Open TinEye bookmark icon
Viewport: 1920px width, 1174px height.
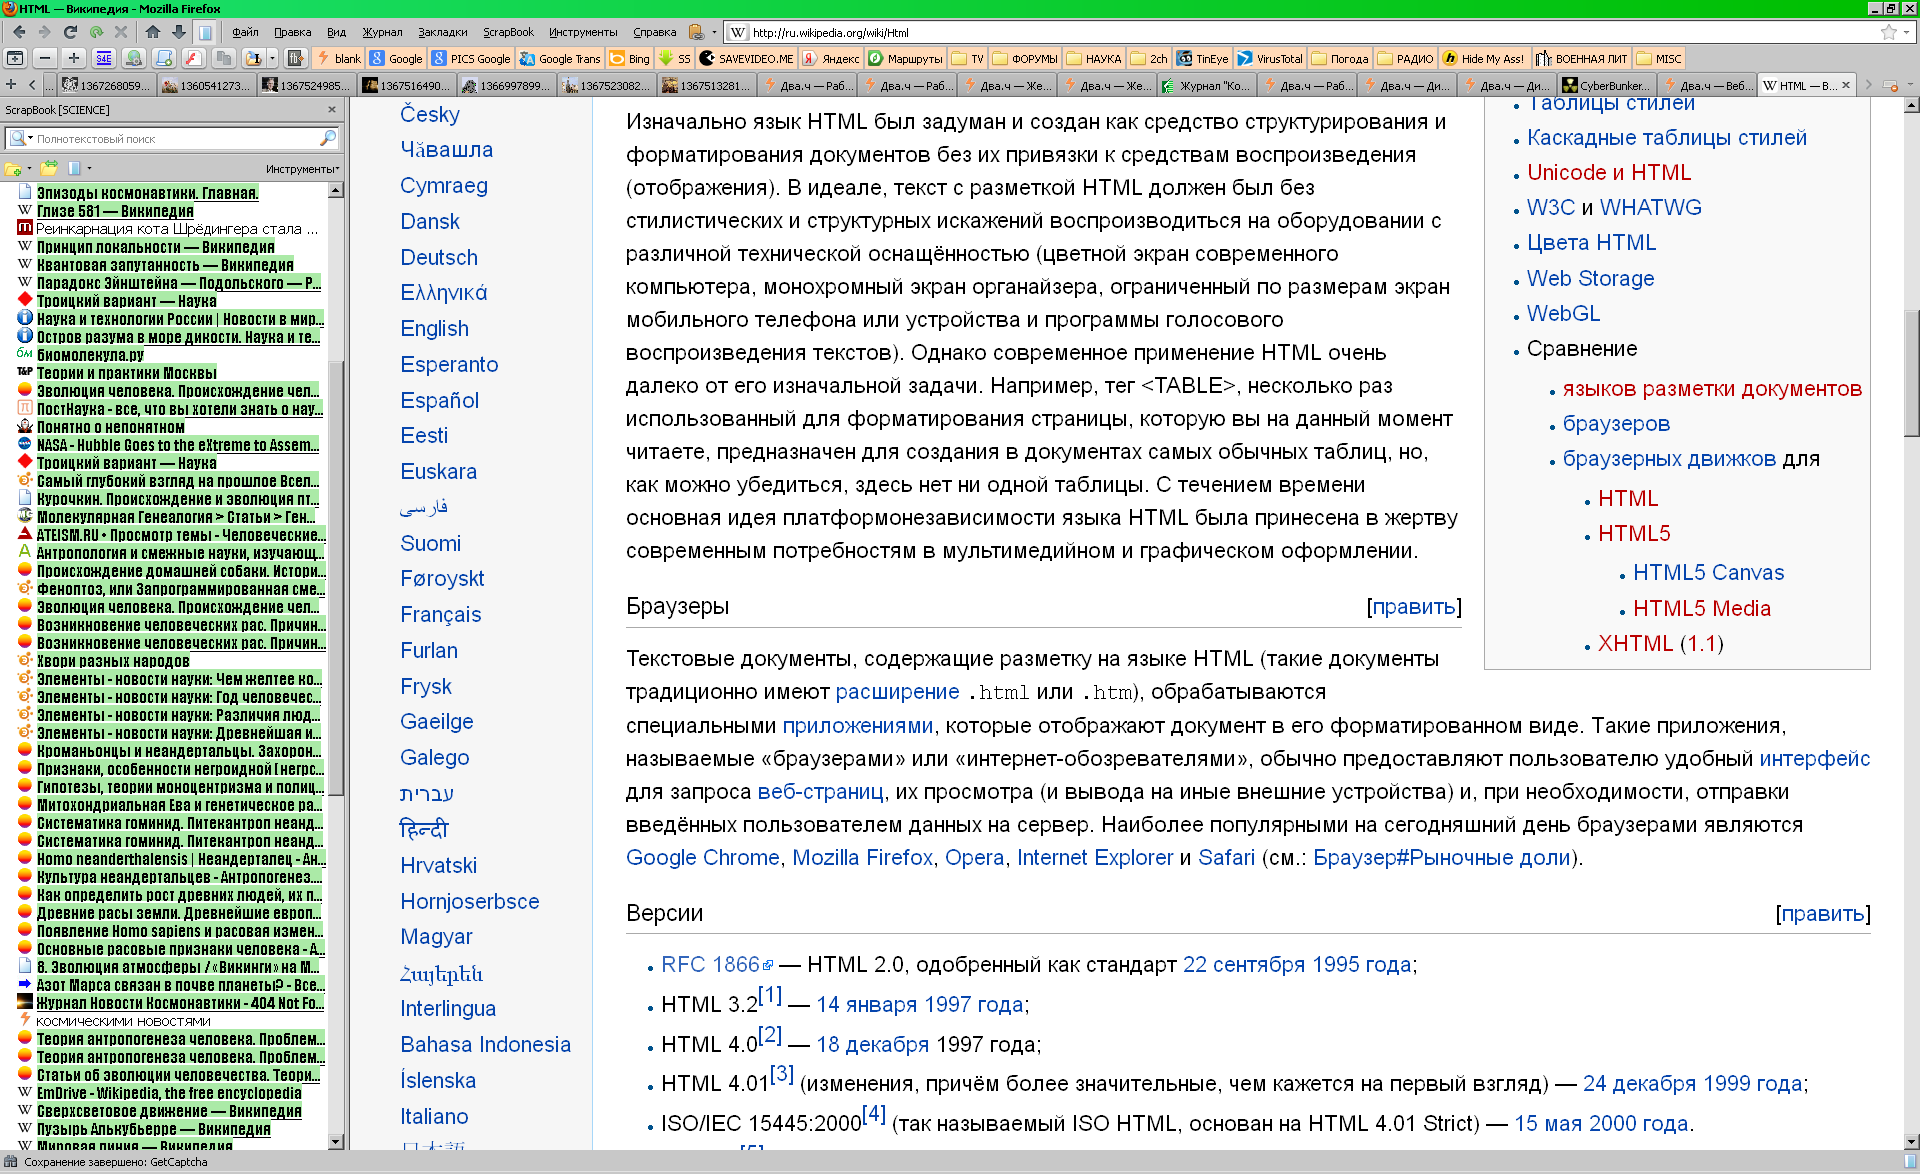pyautogui.click(x=1202, y=58)
